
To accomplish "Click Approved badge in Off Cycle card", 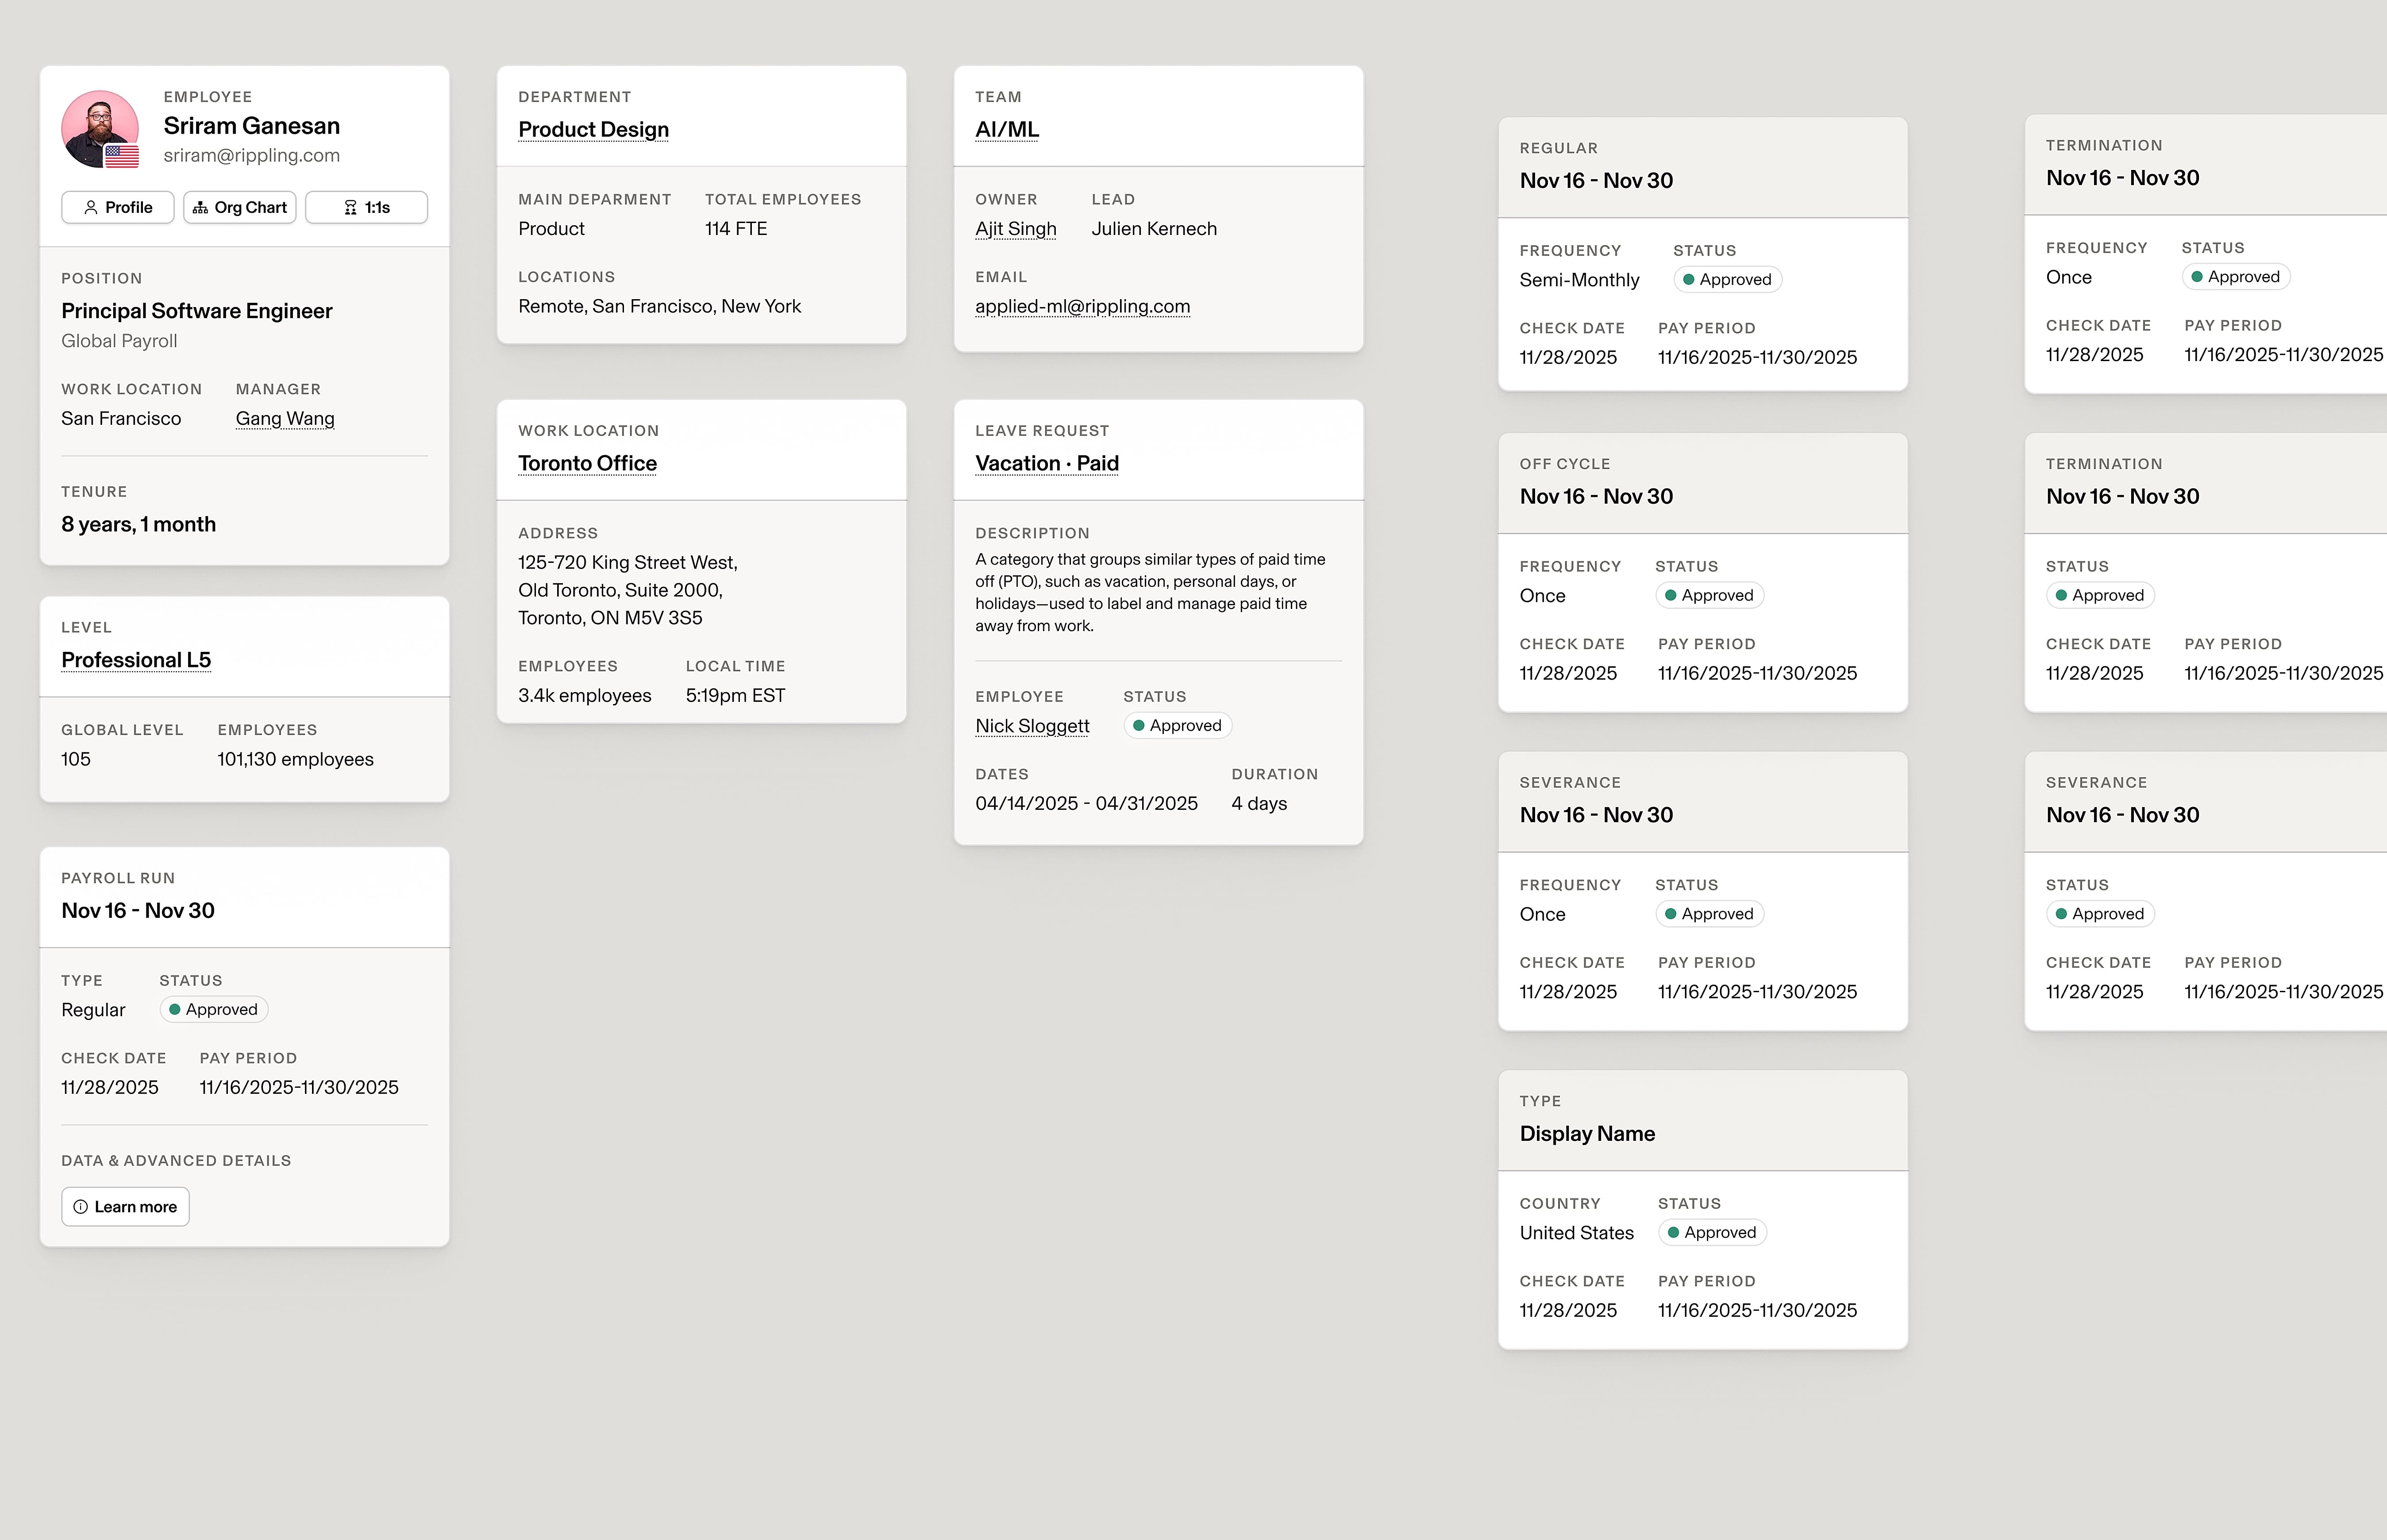I will pos(1709,596).
